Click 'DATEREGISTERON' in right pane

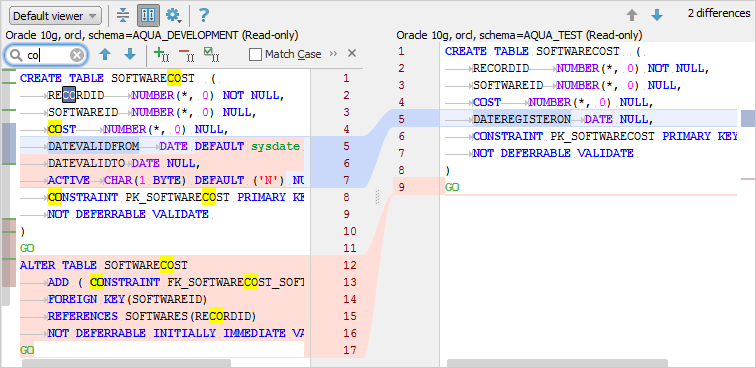coord(522,119)
